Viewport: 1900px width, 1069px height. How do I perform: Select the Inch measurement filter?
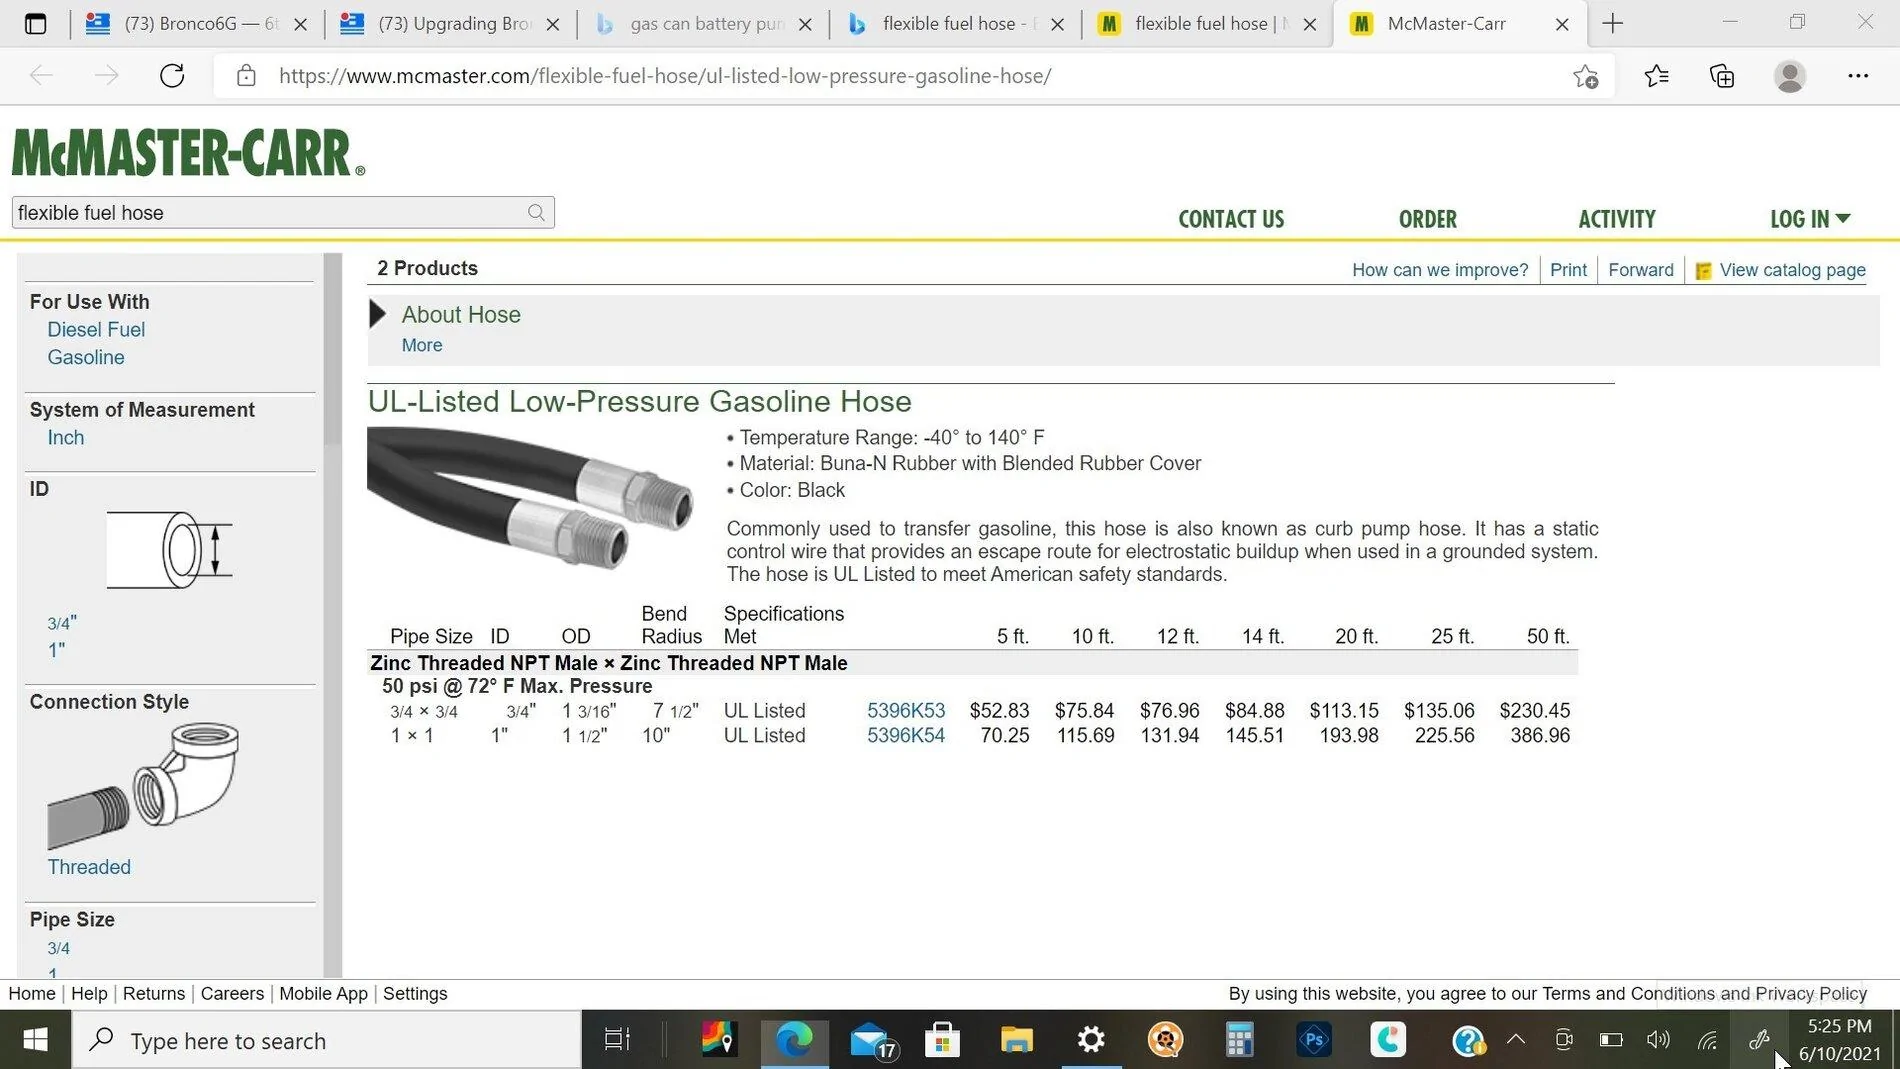point(66,438)
